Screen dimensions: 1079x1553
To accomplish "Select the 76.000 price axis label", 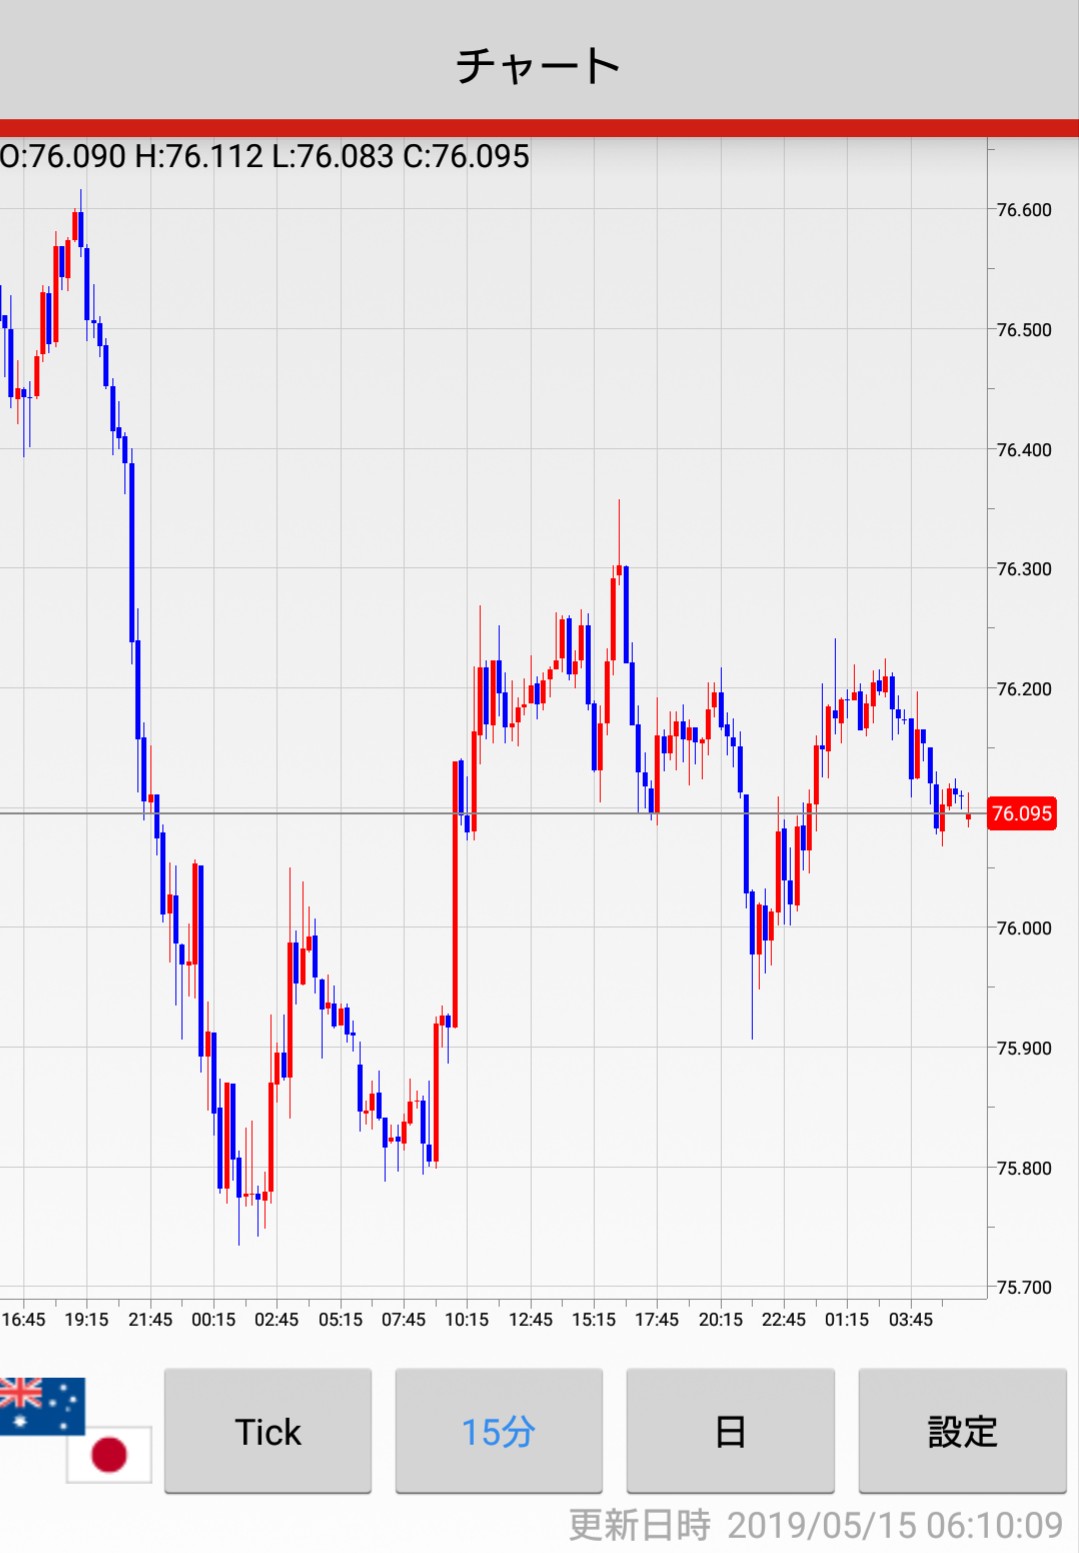I will [1023, 928].
